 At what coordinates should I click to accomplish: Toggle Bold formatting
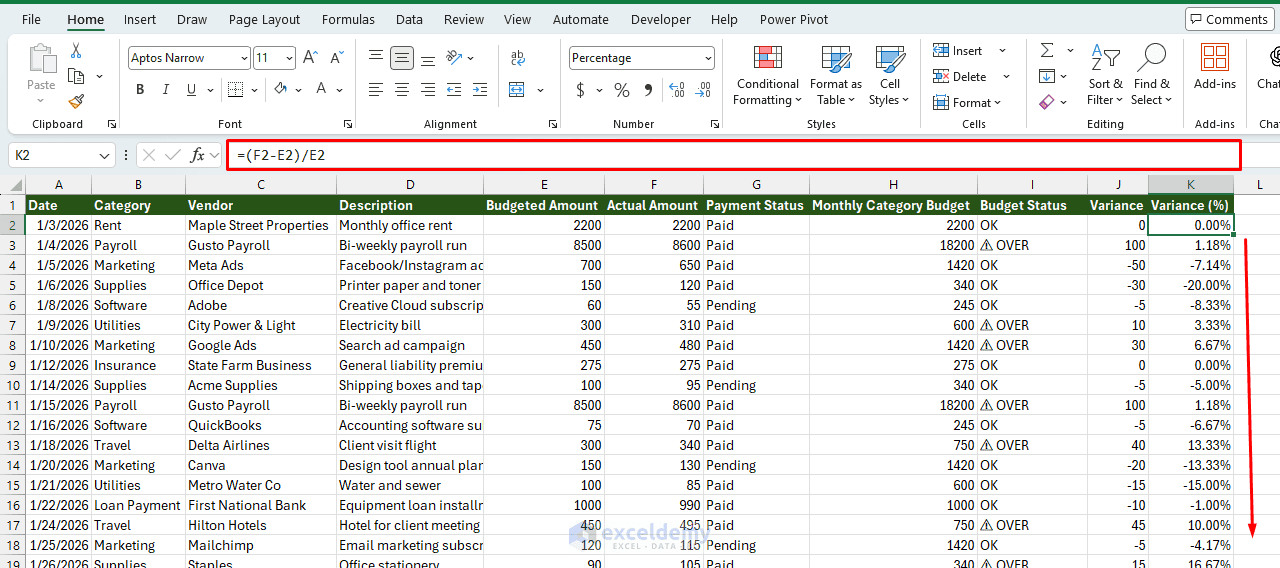pos(140,90)
